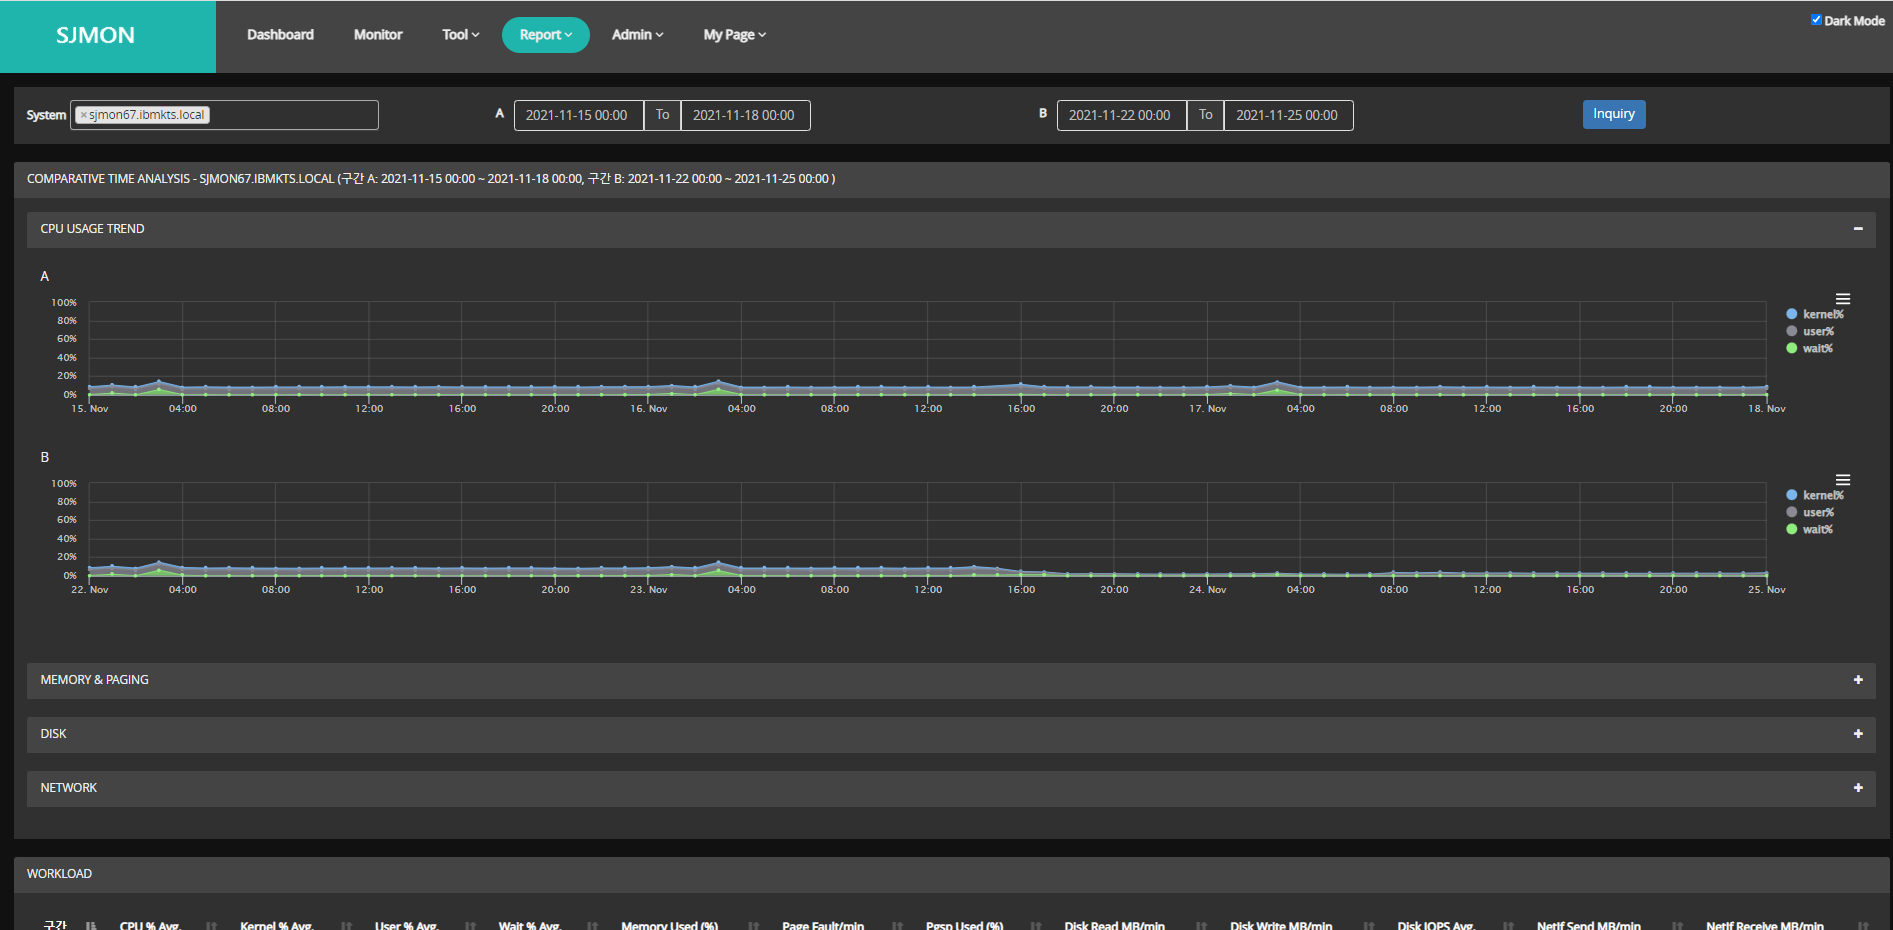
Task: Open chart A hamburger context menu
Action: point(1842,299)
